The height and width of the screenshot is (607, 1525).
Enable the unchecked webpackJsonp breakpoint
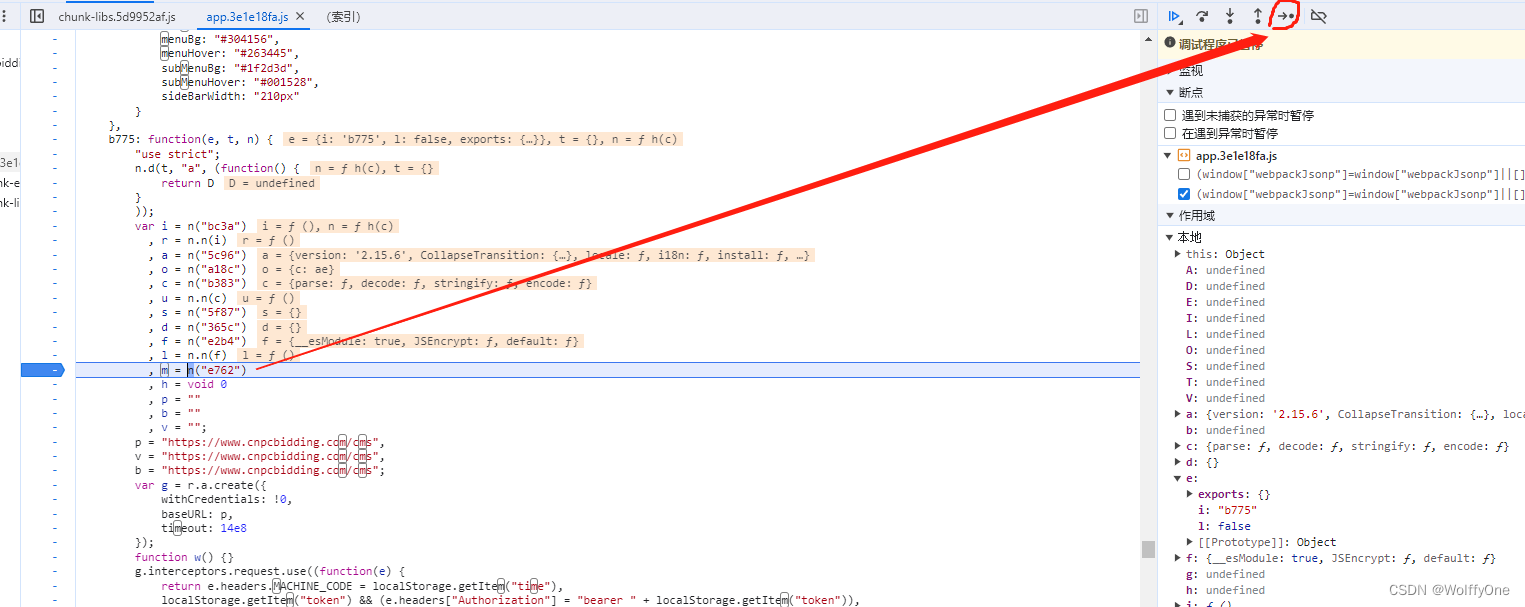click(x=1184, y=174)
